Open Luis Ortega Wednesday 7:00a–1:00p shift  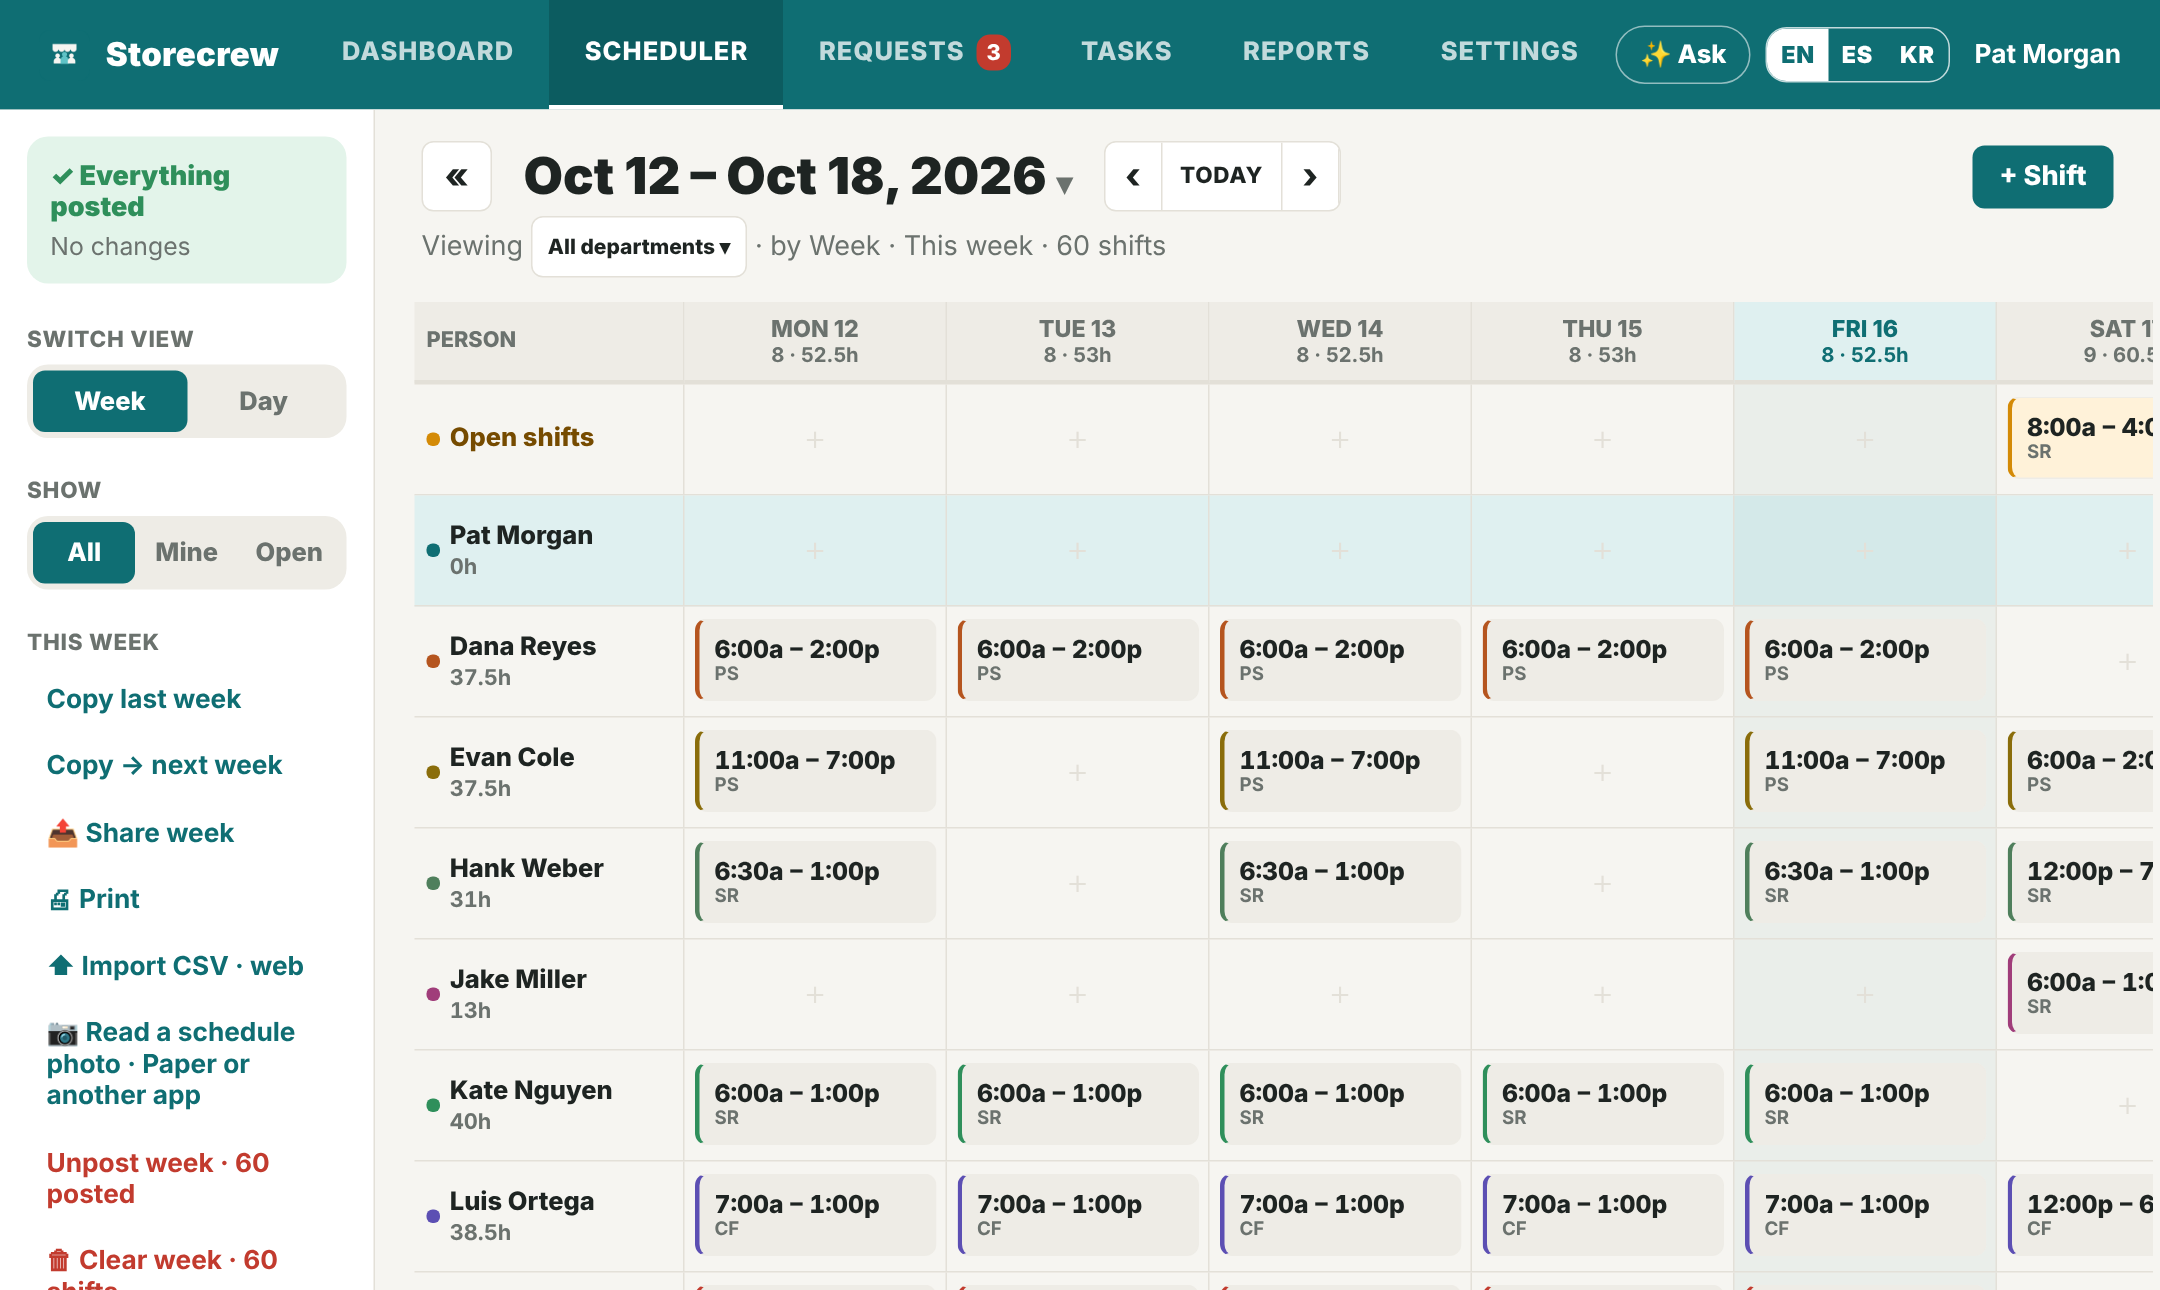pos(1340,1215)
